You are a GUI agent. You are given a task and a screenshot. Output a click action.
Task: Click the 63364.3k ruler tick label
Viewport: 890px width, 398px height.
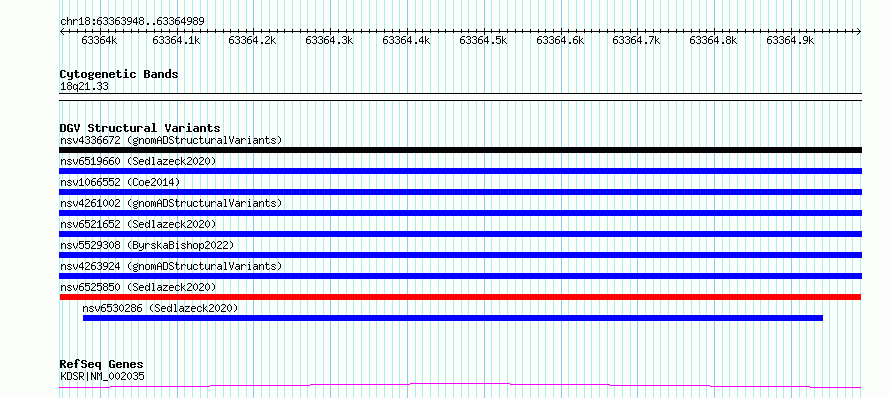tap(329, 40)
